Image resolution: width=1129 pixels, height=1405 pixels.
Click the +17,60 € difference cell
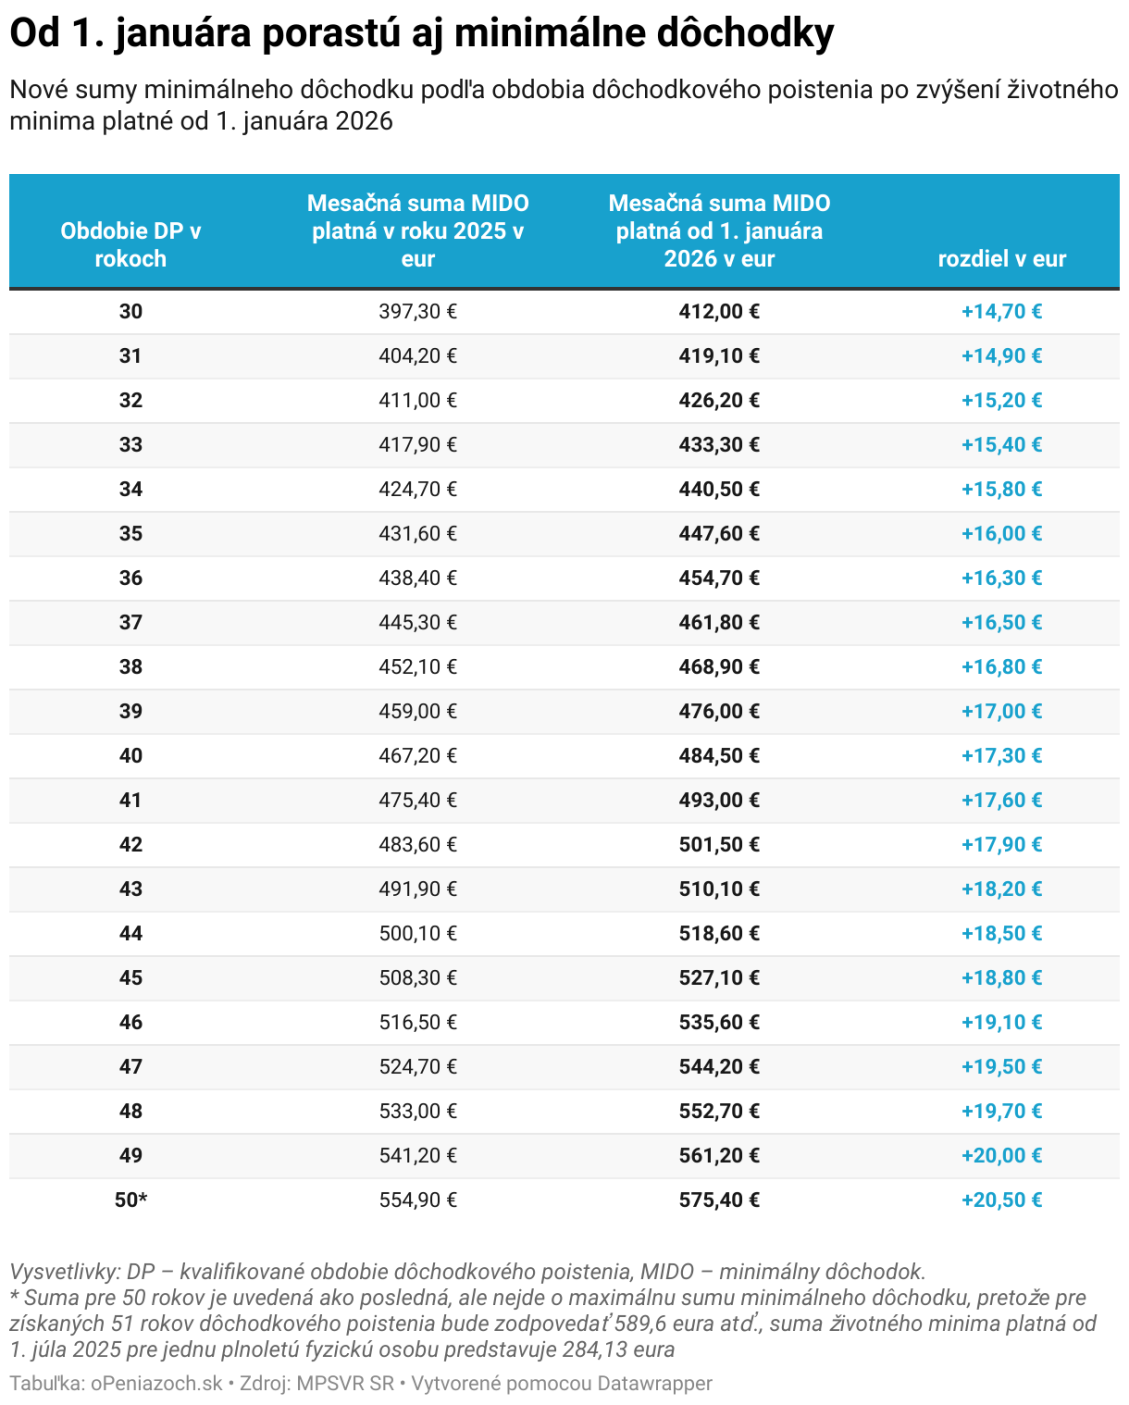(1001, 800)
